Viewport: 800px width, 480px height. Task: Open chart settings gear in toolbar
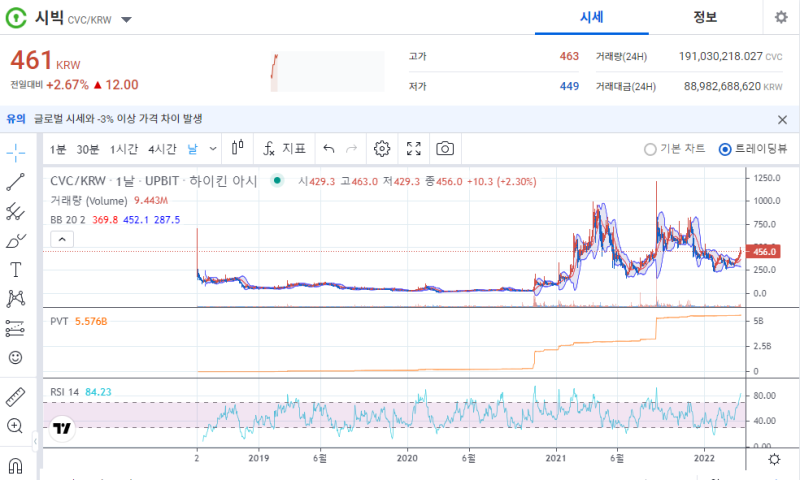[382, 148]
